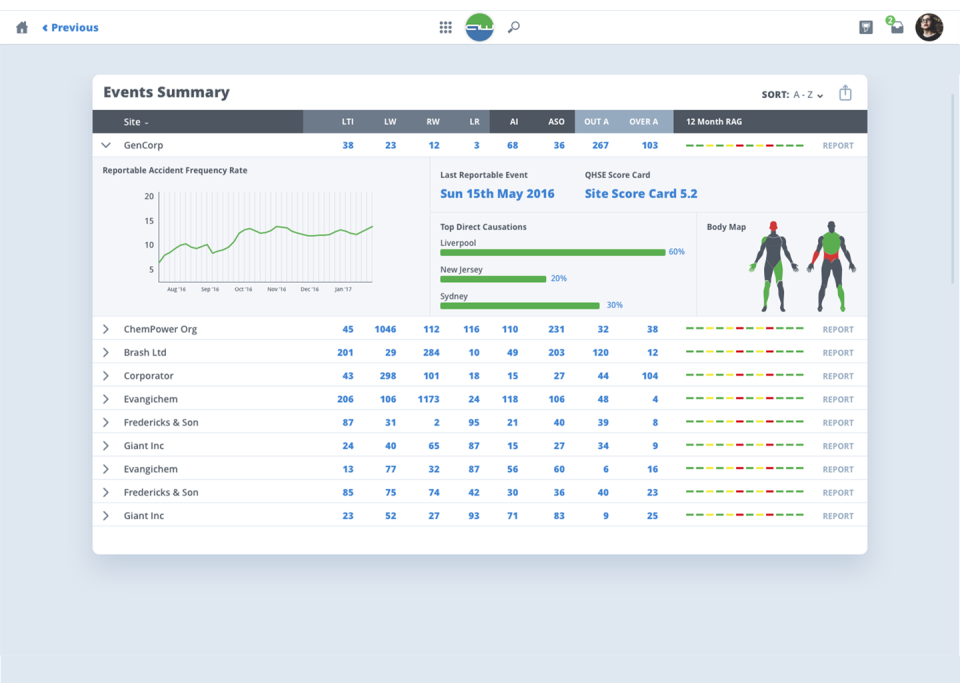Click the Brash Ltd site name
The height and width of the screenshot is (683, 960).
(x=145, y=353)
